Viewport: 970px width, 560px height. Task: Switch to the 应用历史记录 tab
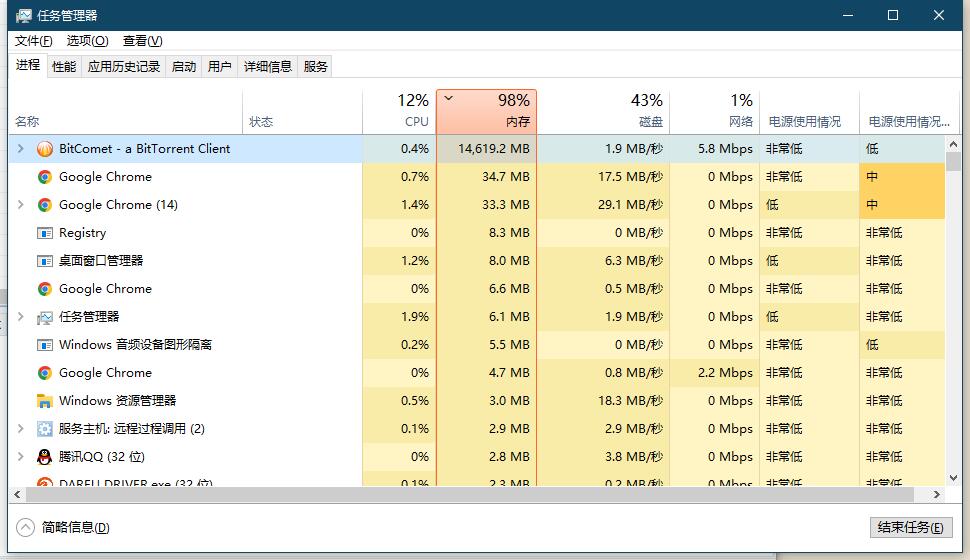click(124, 66)
